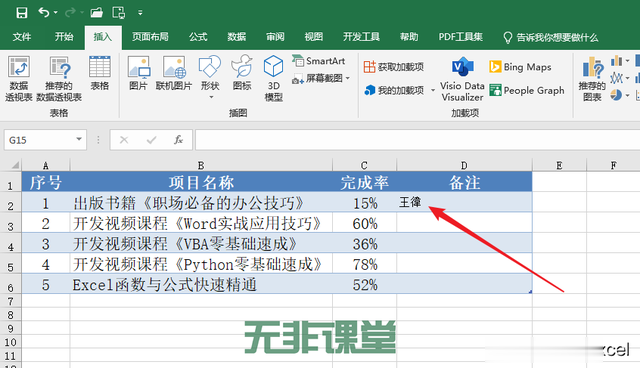The image size is (640, 368).
Task: Insert 联机图片 online picture
Action: pos(174,73)
